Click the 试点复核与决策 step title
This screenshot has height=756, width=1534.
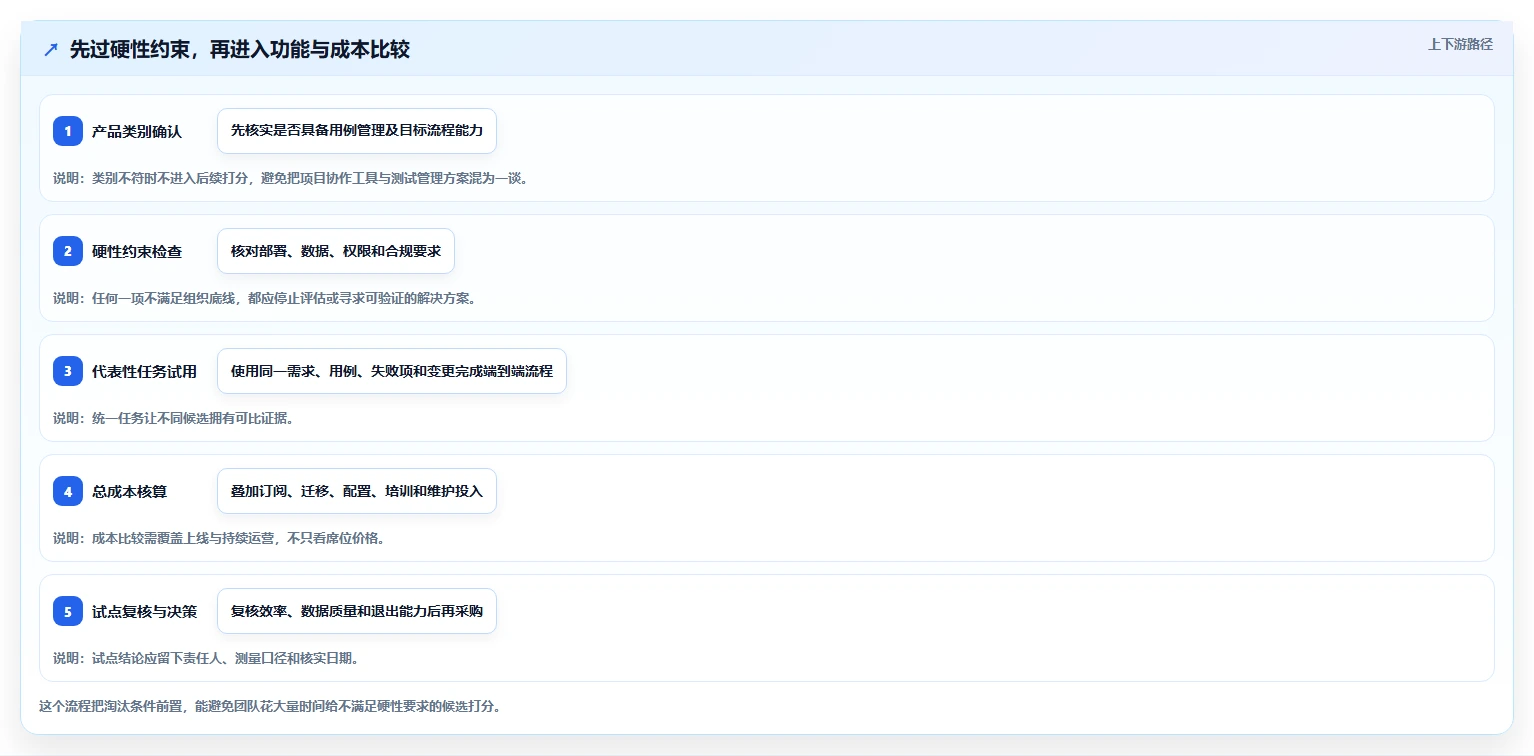144,611
